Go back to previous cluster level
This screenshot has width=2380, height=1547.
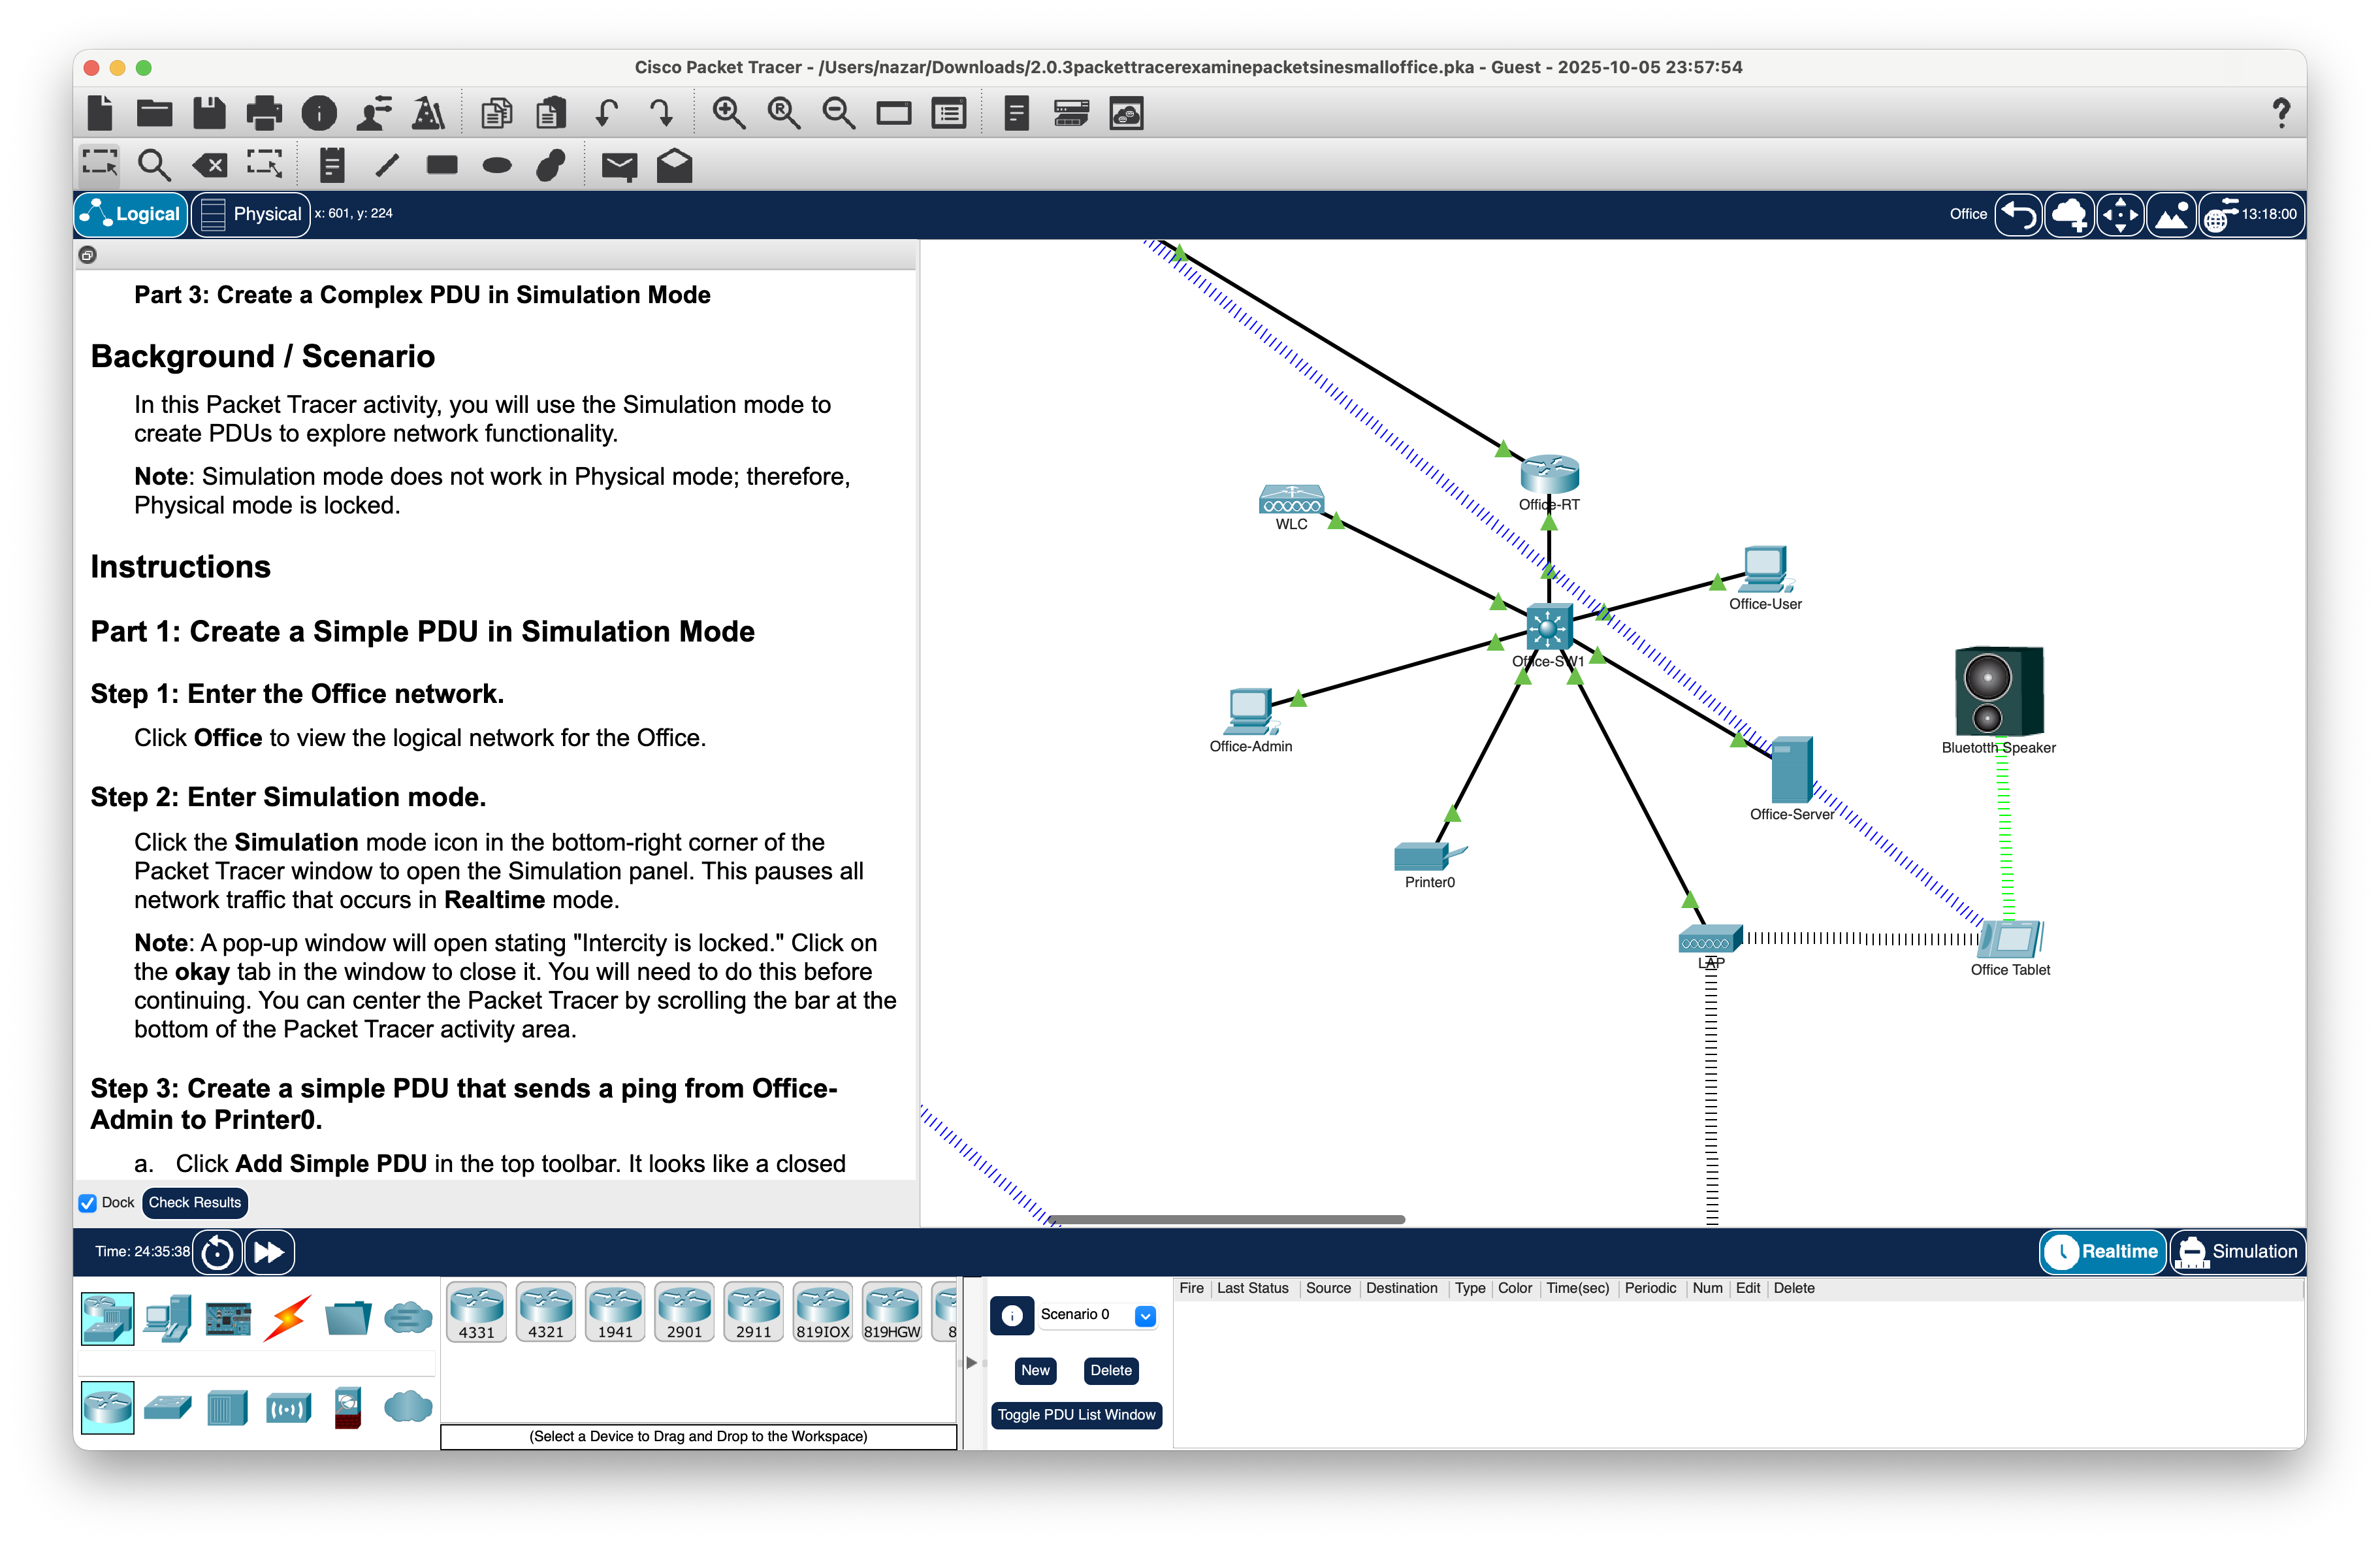[2018, 214]
